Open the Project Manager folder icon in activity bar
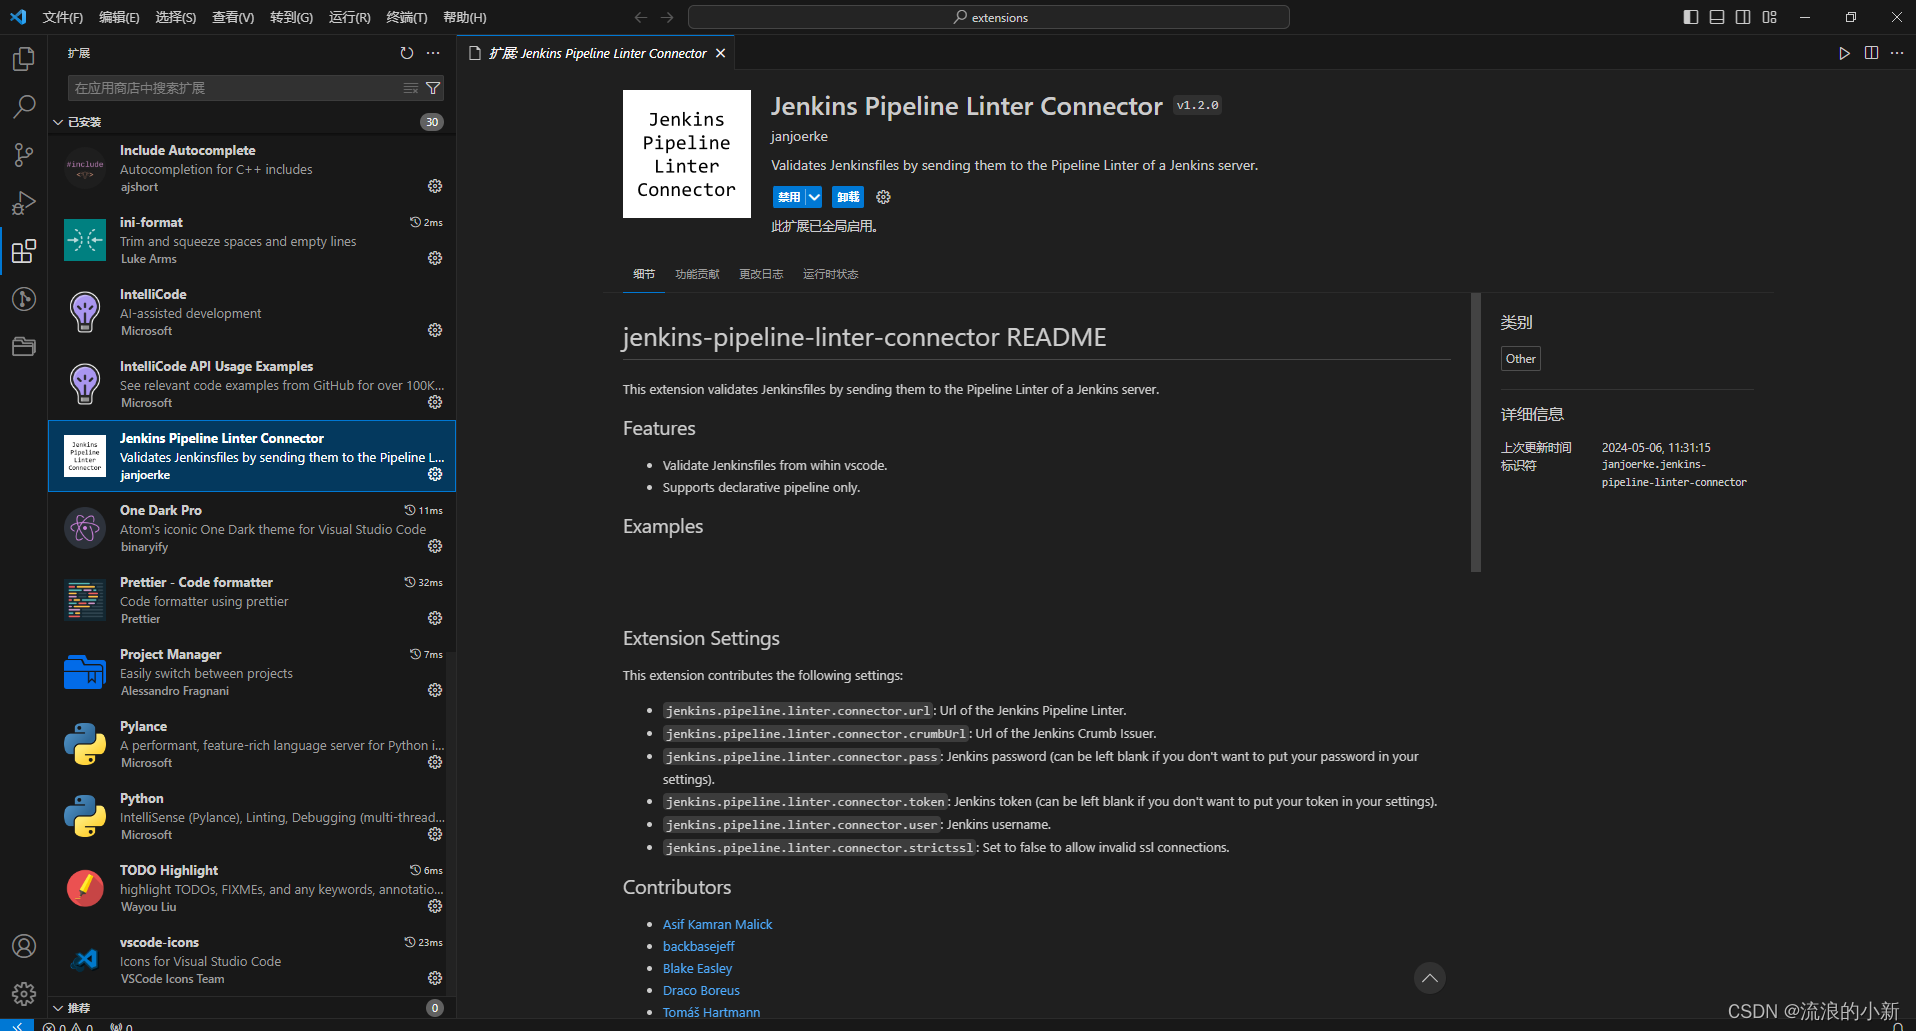 [24, 347]
